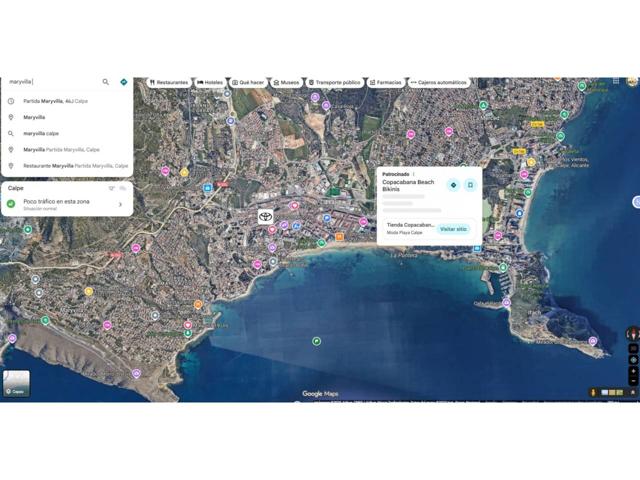Filter map by Restaurantes
This screenshot has width=640, height=480.
coord(168,82)
